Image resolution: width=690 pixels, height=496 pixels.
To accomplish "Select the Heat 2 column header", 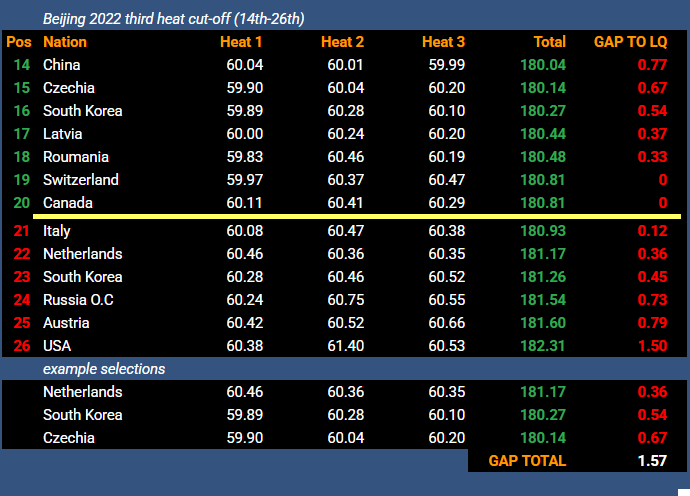I will coord(342,42).
